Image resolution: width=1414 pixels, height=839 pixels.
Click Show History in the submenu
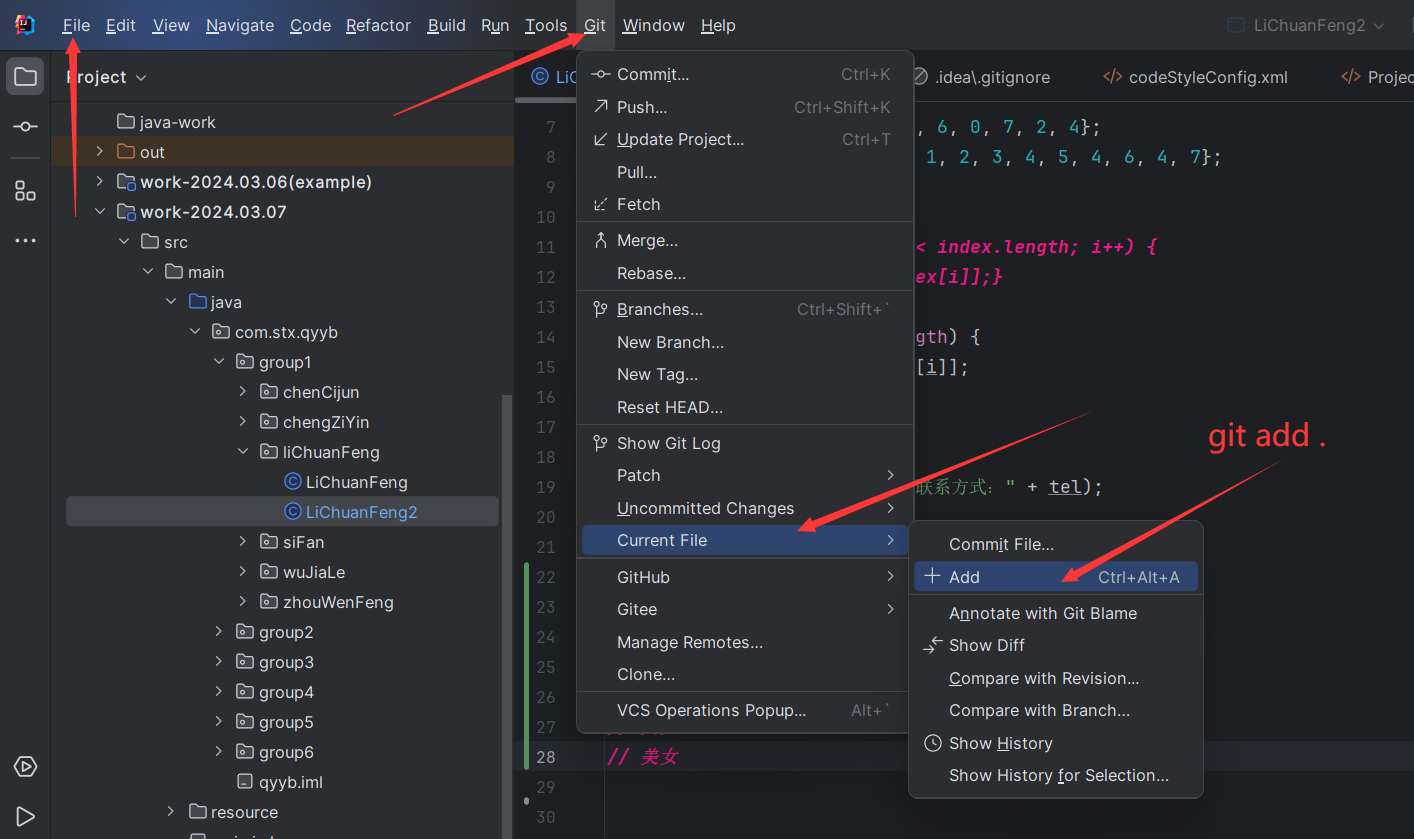1055,743
